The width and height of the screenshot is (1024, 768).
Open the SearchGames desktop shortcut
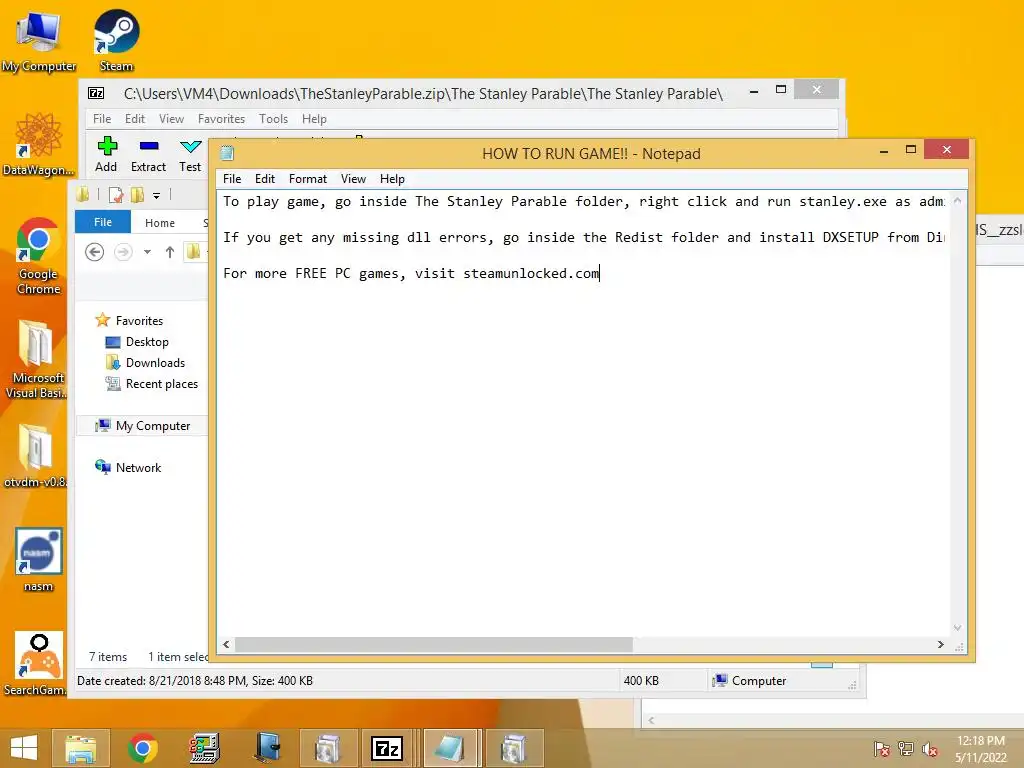click(x=36, y=664)
